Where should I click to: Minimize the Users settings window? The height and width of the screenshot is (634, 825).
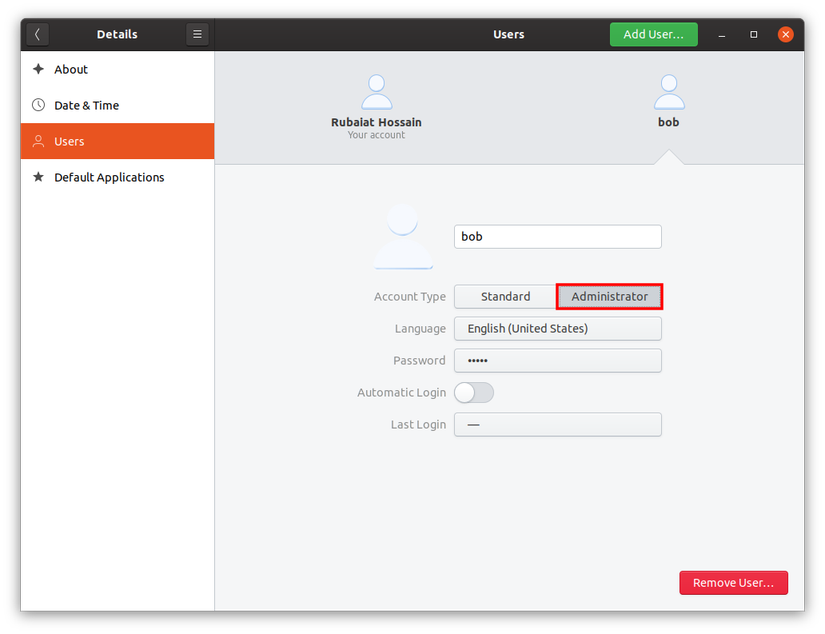pos(722,35)
